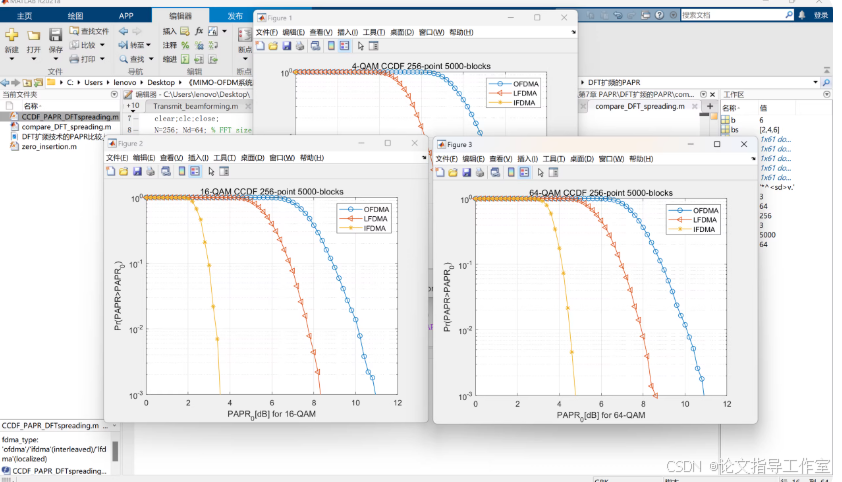
Task: Open 文件(F) menu in Figure 1
Action: 267,32
